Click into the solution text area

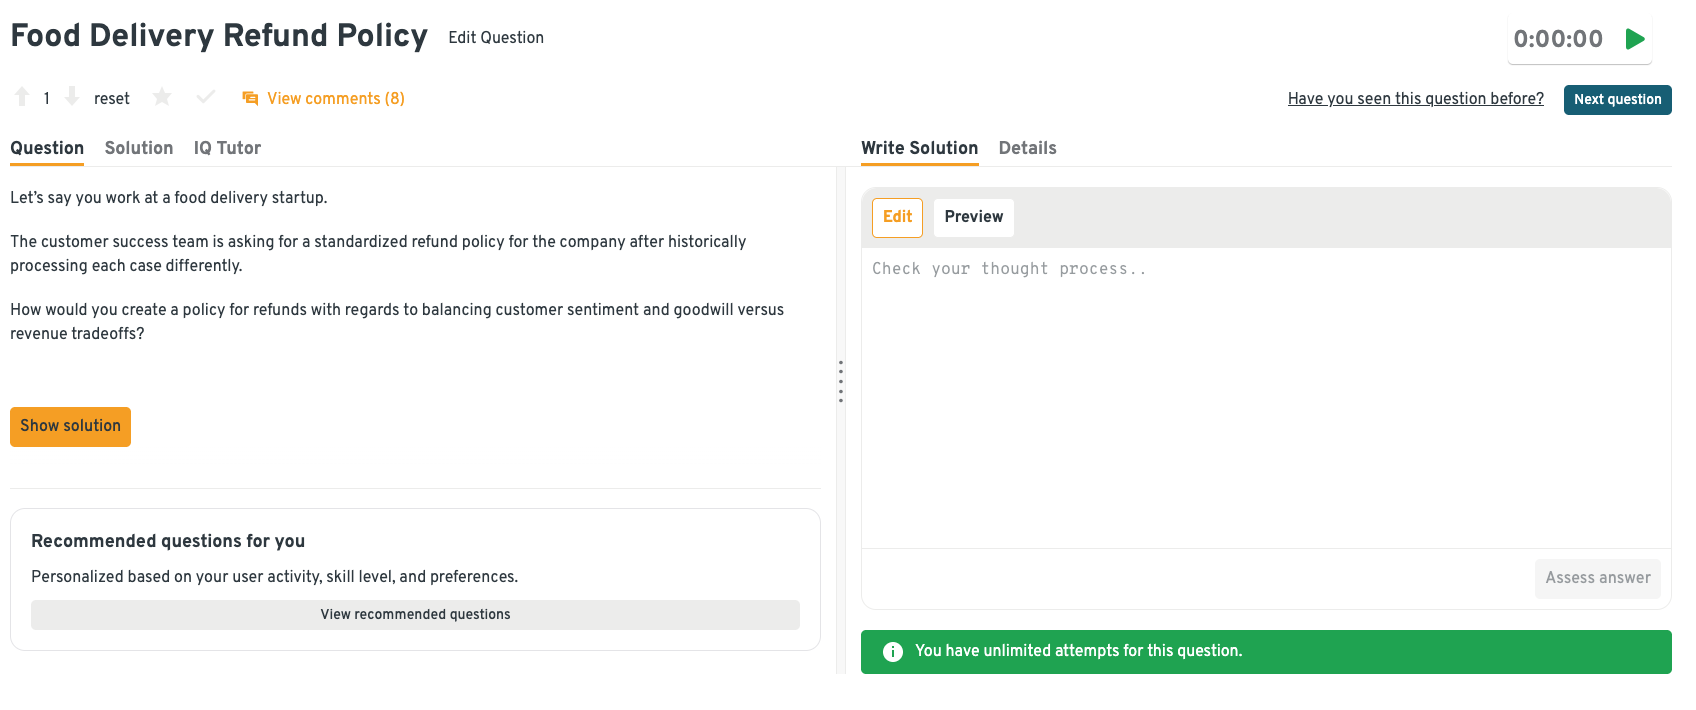pyautogui.click(x=1265, y=400)
